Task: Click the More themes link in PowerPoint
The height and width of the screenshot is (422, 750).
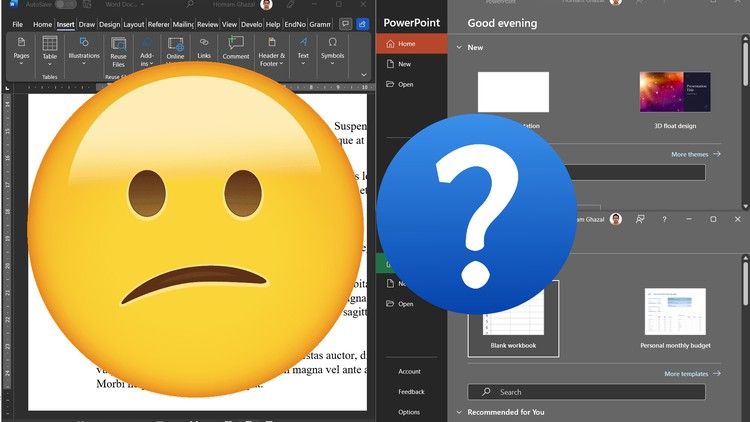Action: pyautogui.click(x=696, y=154)
